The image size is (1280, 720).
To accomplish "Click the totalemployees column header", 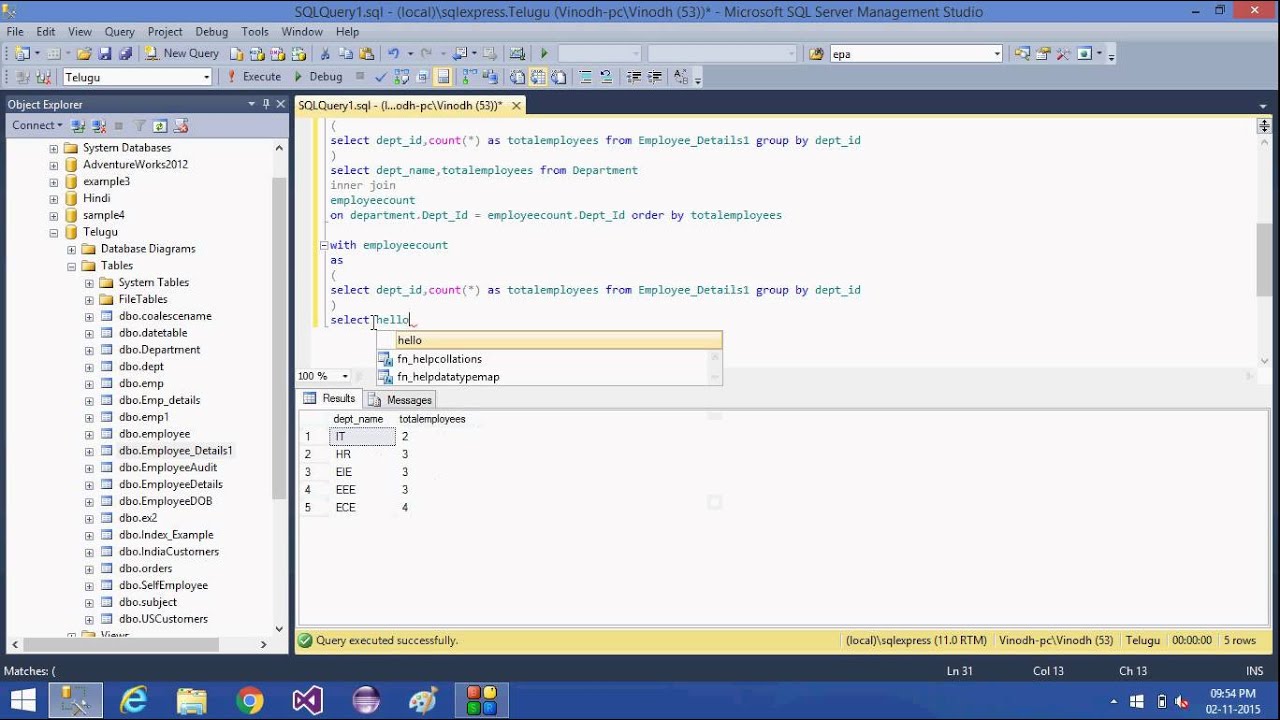I will (x=432, y=419).
